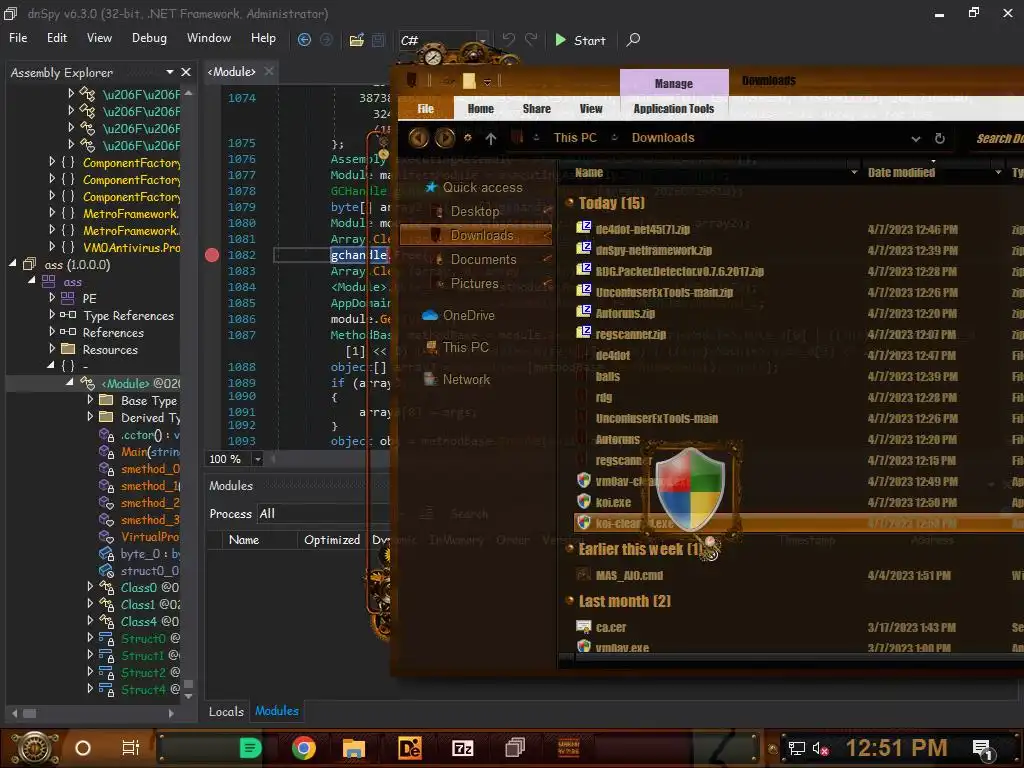Open the 100 % zoom dropdown
Viewport: 1024px width, 768px height.
(x=257, y=459)
